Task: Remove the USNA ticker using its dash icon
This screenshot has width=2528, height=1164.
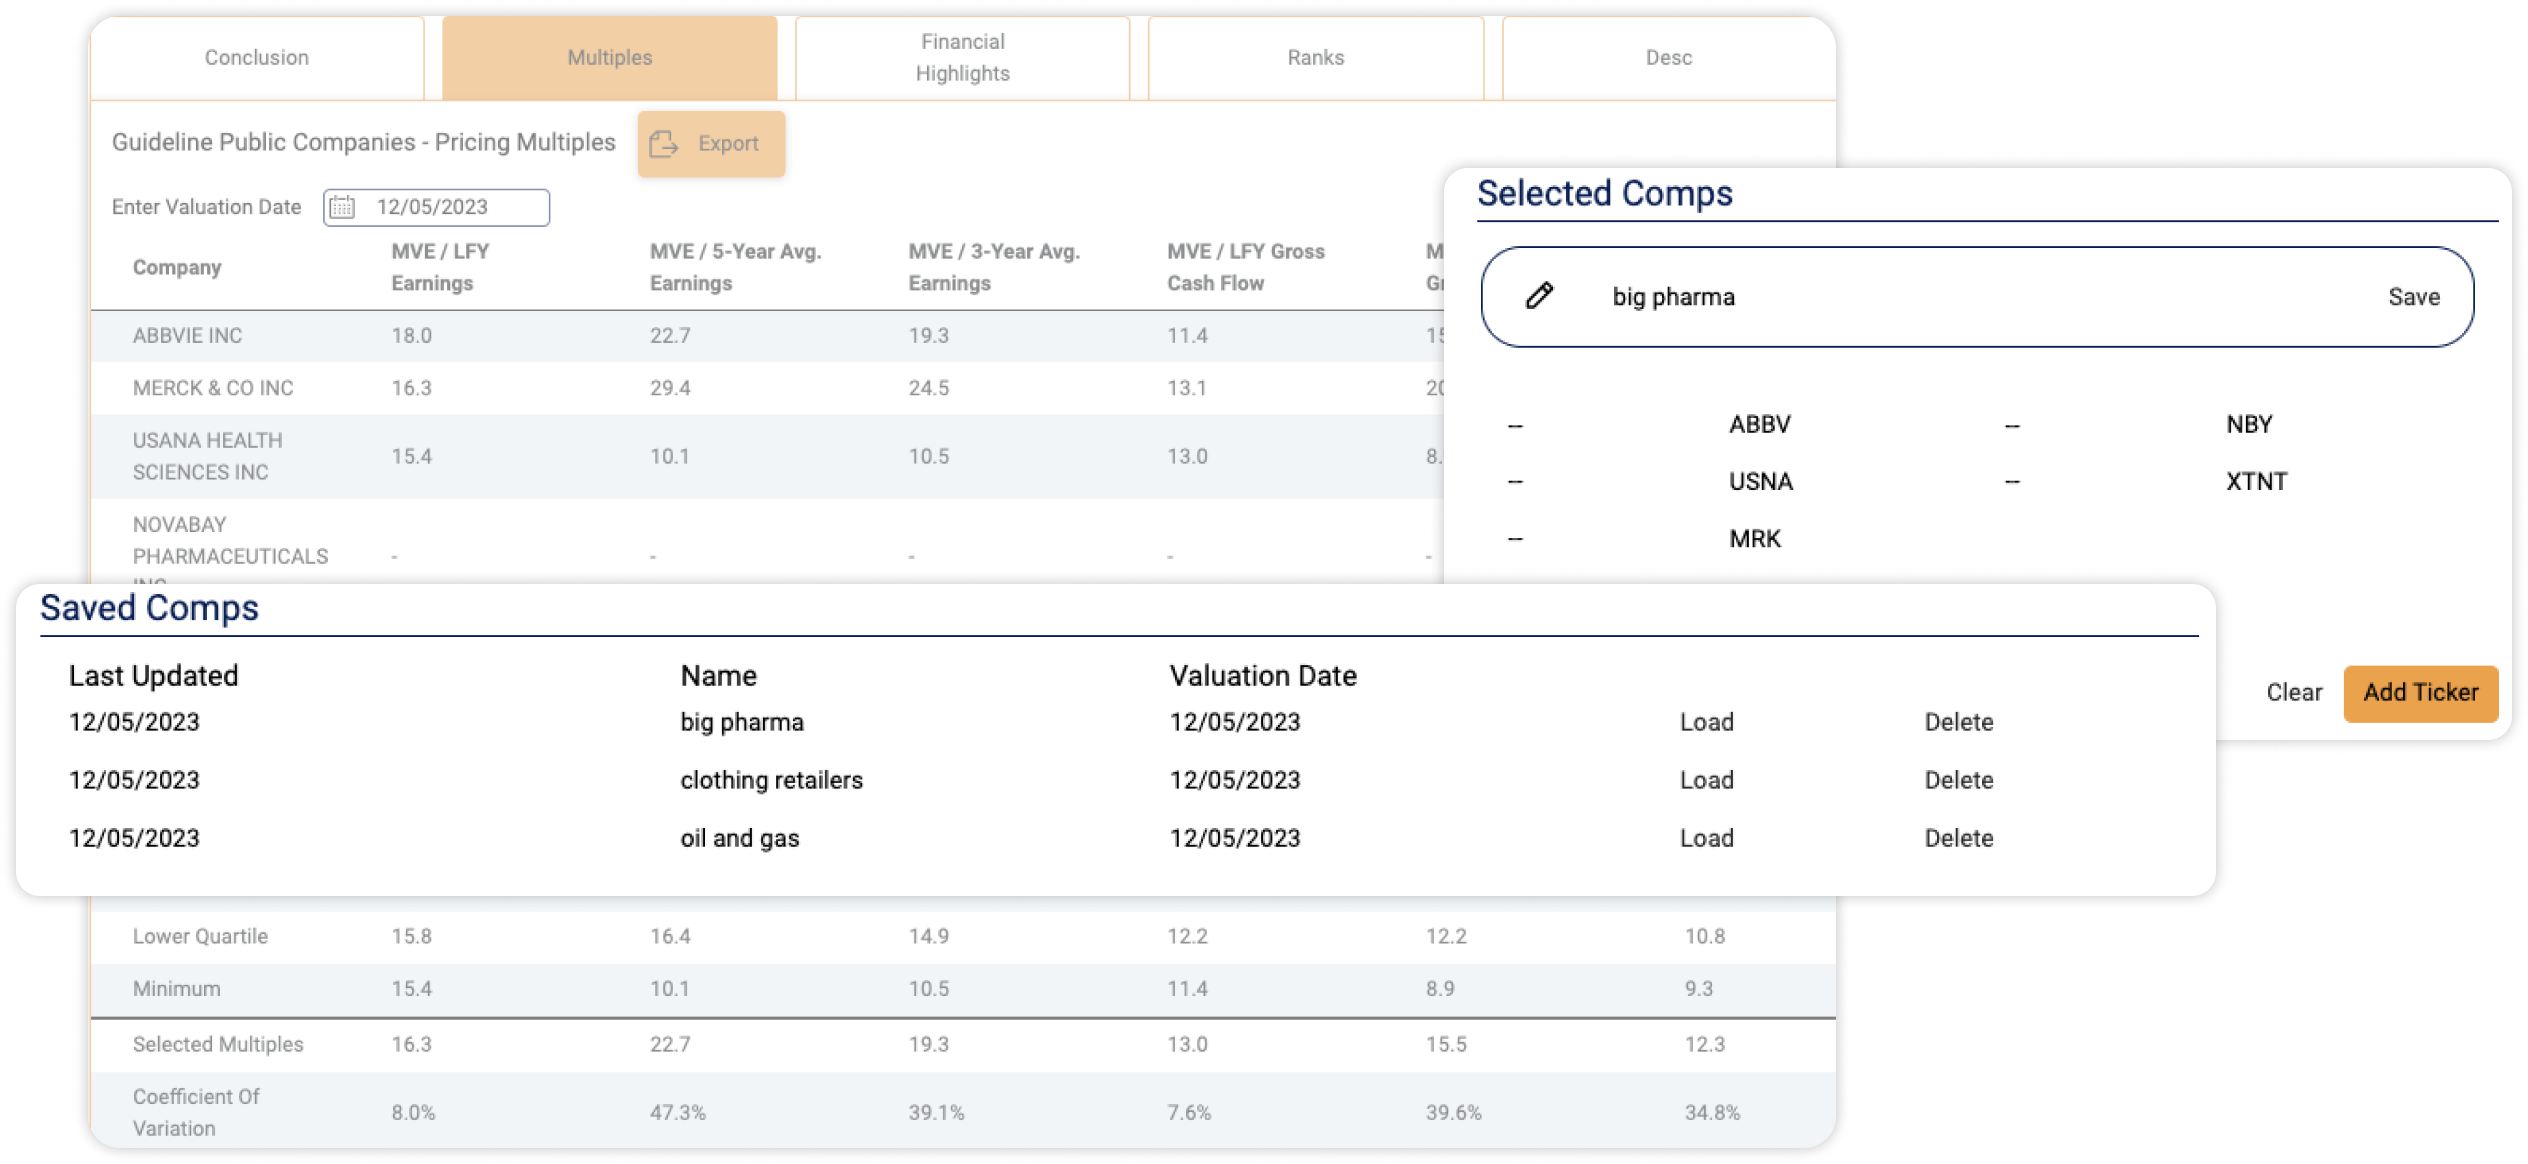Action: pos(1515,481)
